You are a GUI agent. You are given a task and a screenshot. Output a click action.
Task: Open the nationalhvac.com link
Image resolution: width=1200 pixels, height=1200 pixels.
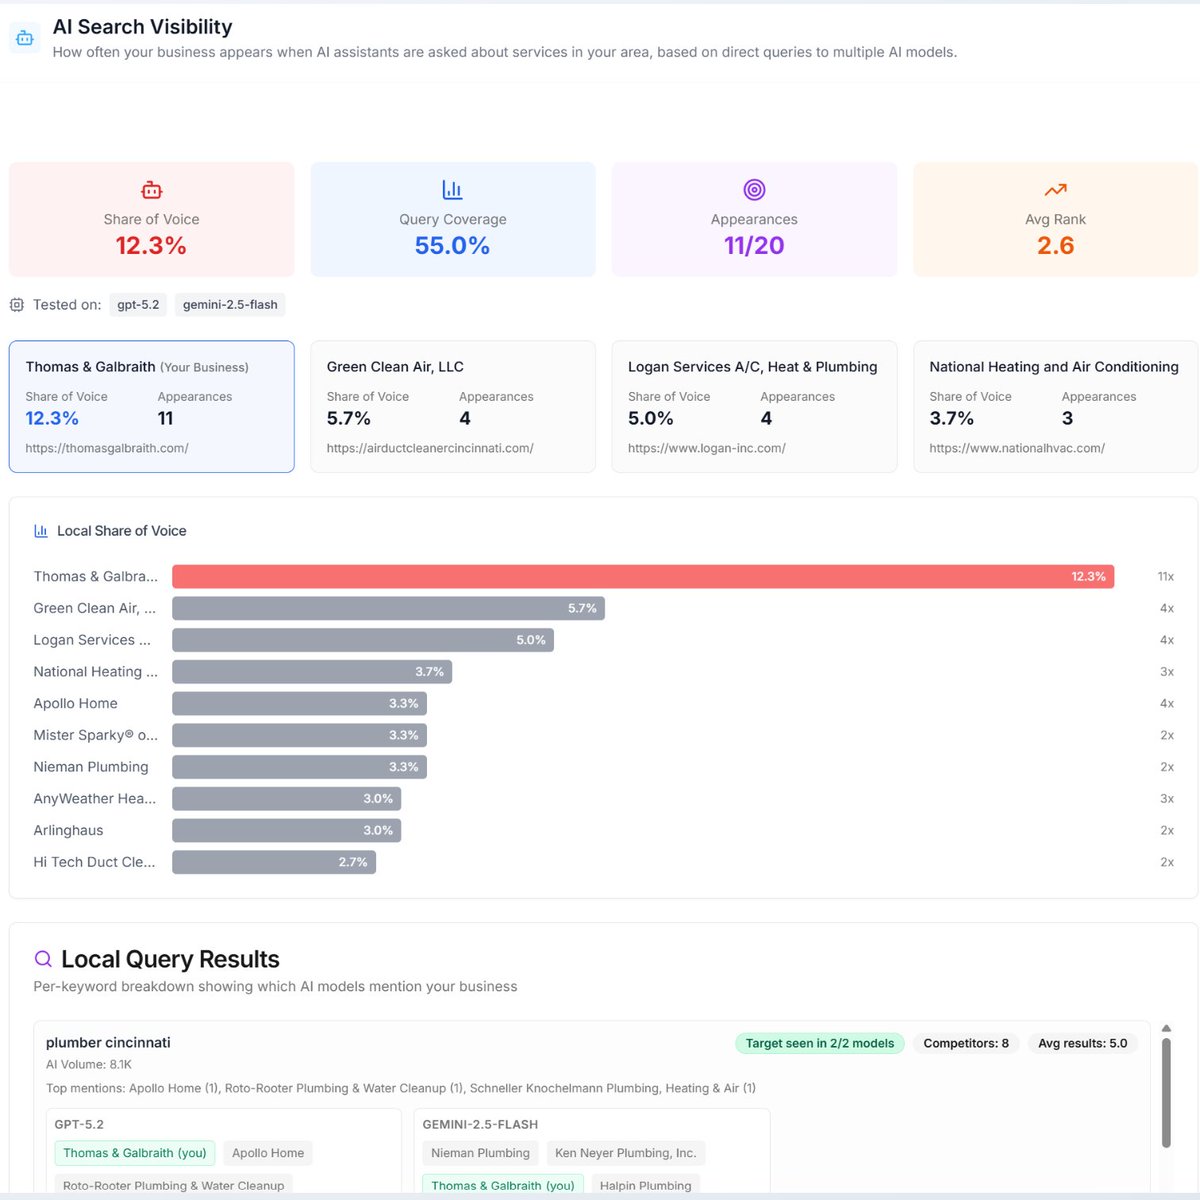coord(1017,448)
